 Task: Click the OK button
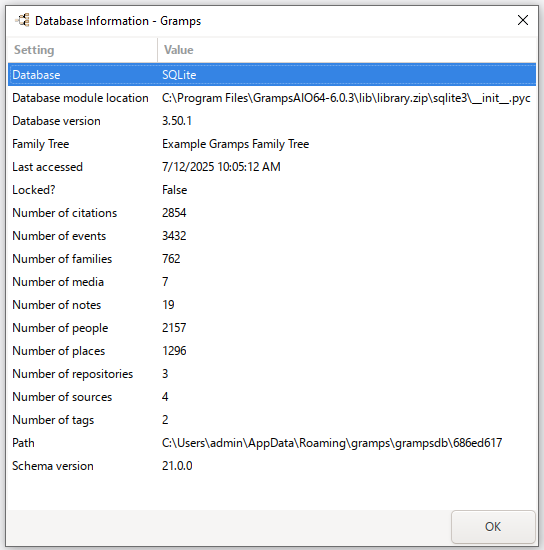(x=493, y=526)
